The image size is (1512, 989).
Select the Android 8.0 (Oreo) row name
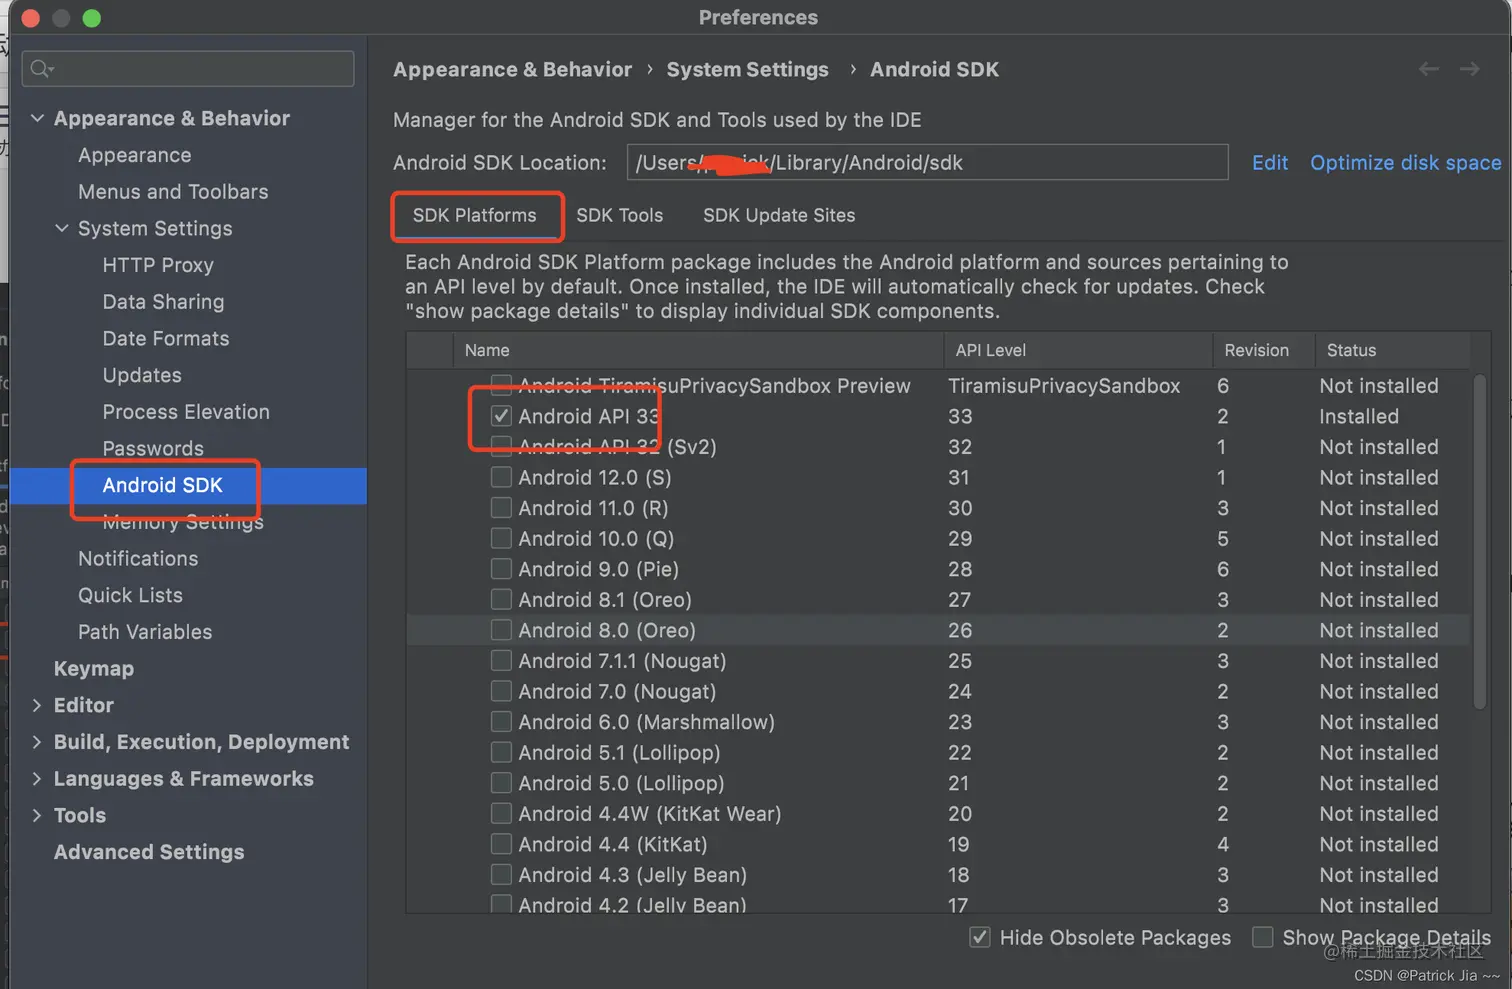pyautogui.click(x=607, y=630)
